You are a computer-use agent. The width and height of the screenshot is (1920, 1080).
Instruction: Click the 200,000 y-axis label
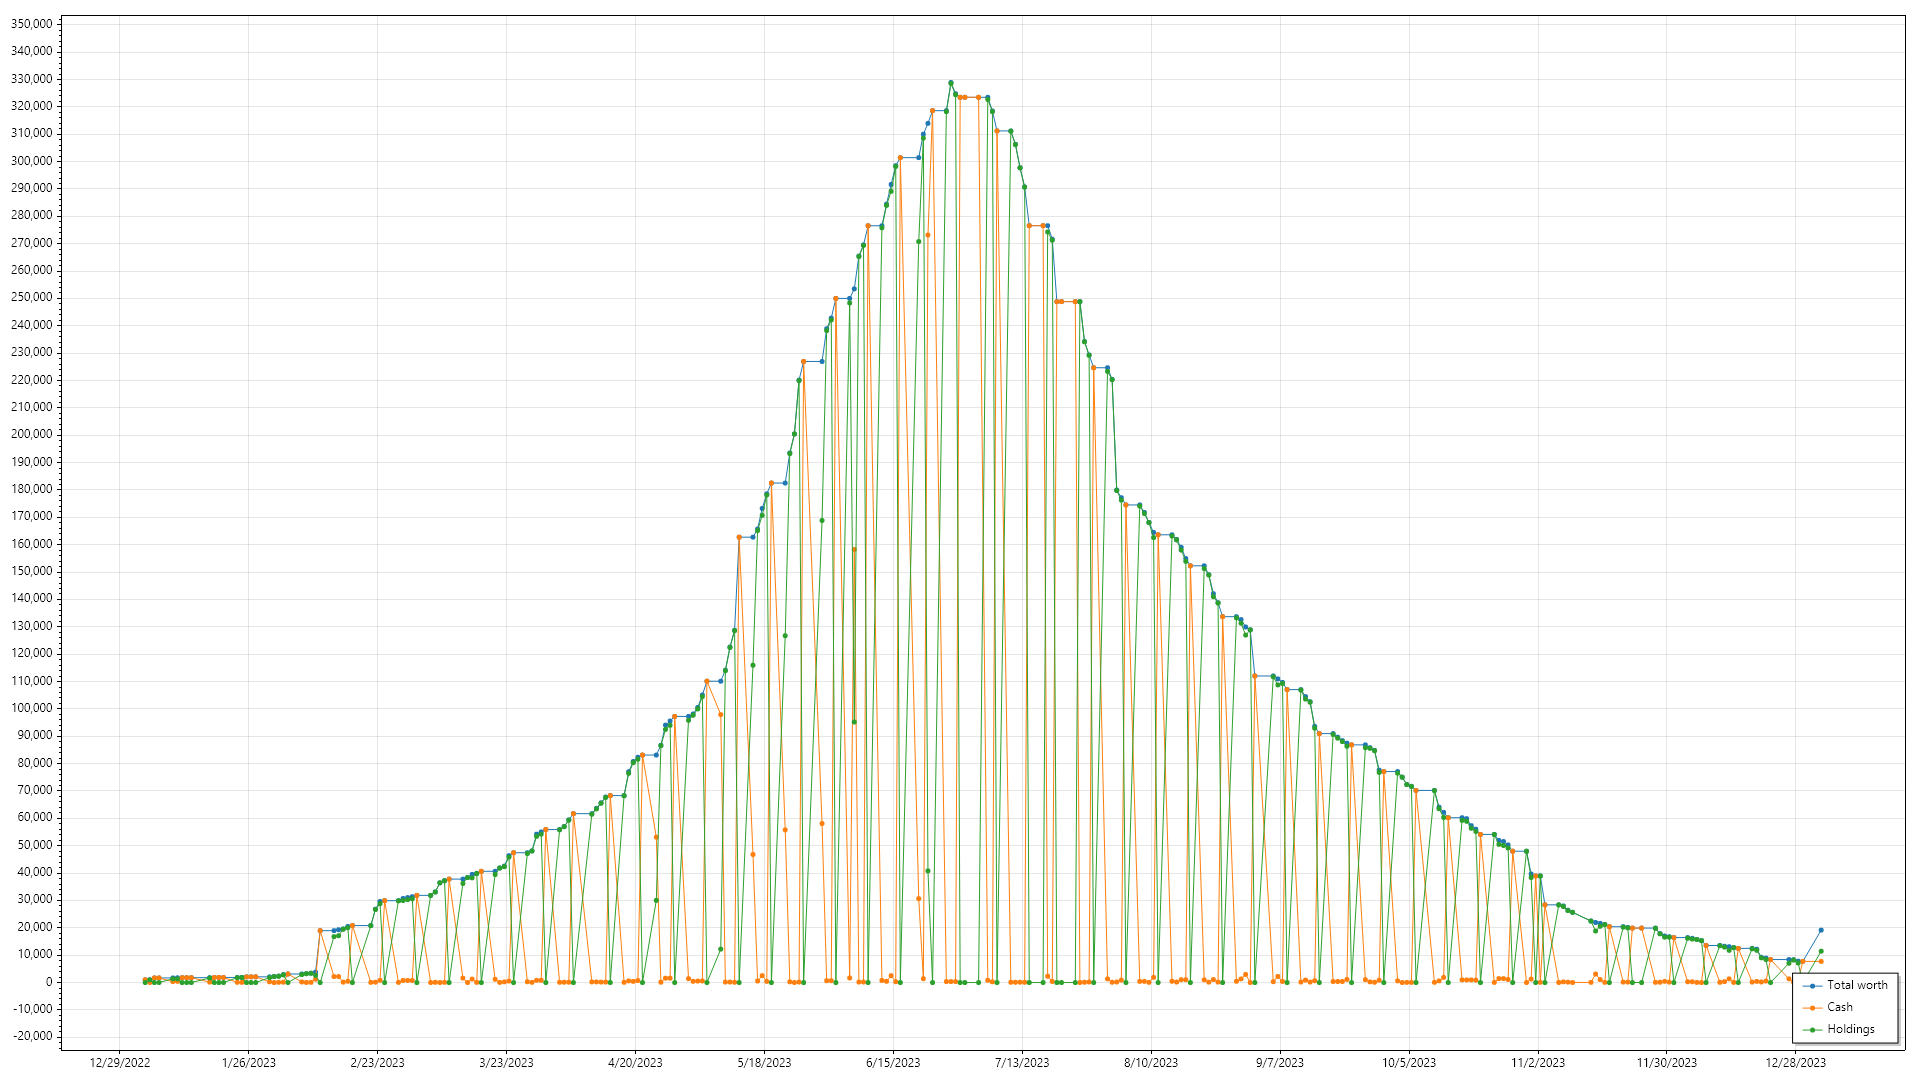click(32, 434)
